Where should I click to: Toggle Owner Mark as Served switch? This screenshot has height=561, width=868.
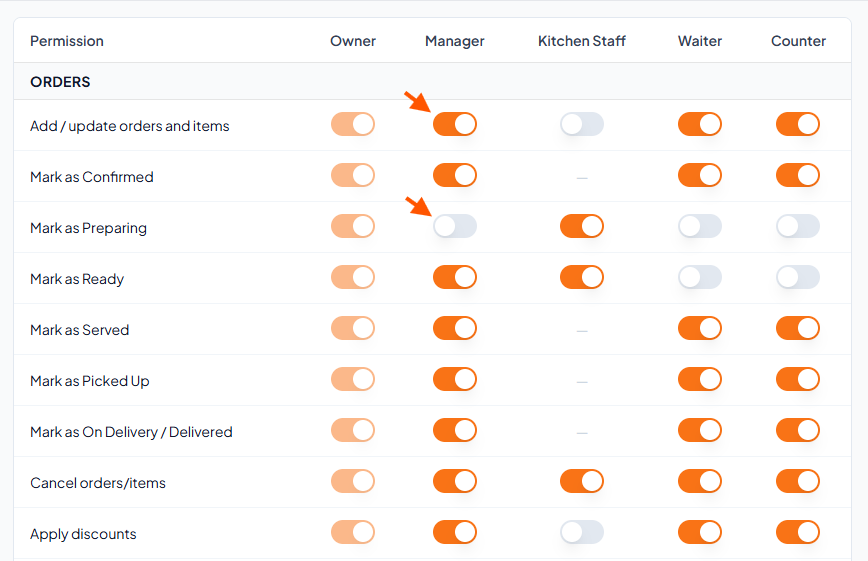click(353, 328)
